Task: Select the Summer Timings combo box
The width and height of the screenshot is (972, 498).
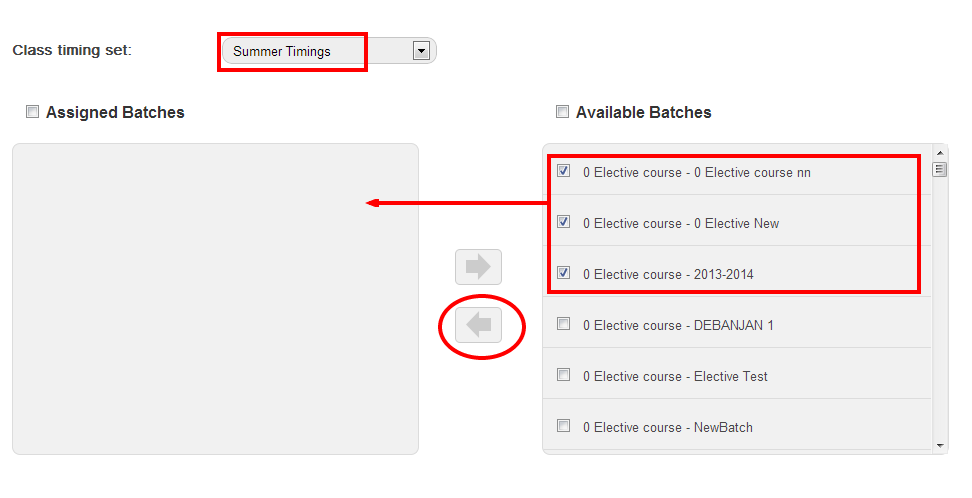Action: coord(320,51)
